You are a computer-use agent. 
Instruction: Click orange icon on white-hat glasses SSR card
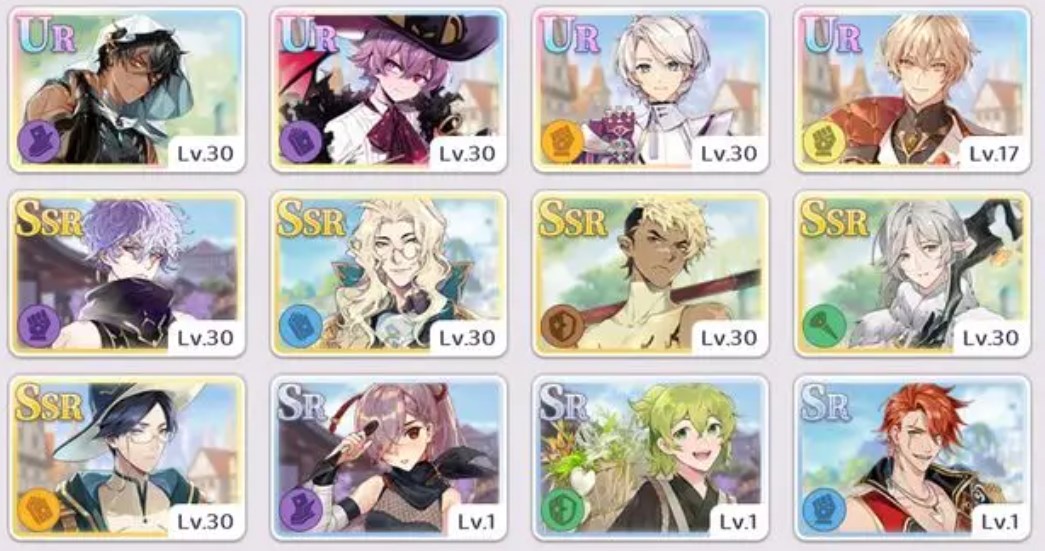[37, 510]
